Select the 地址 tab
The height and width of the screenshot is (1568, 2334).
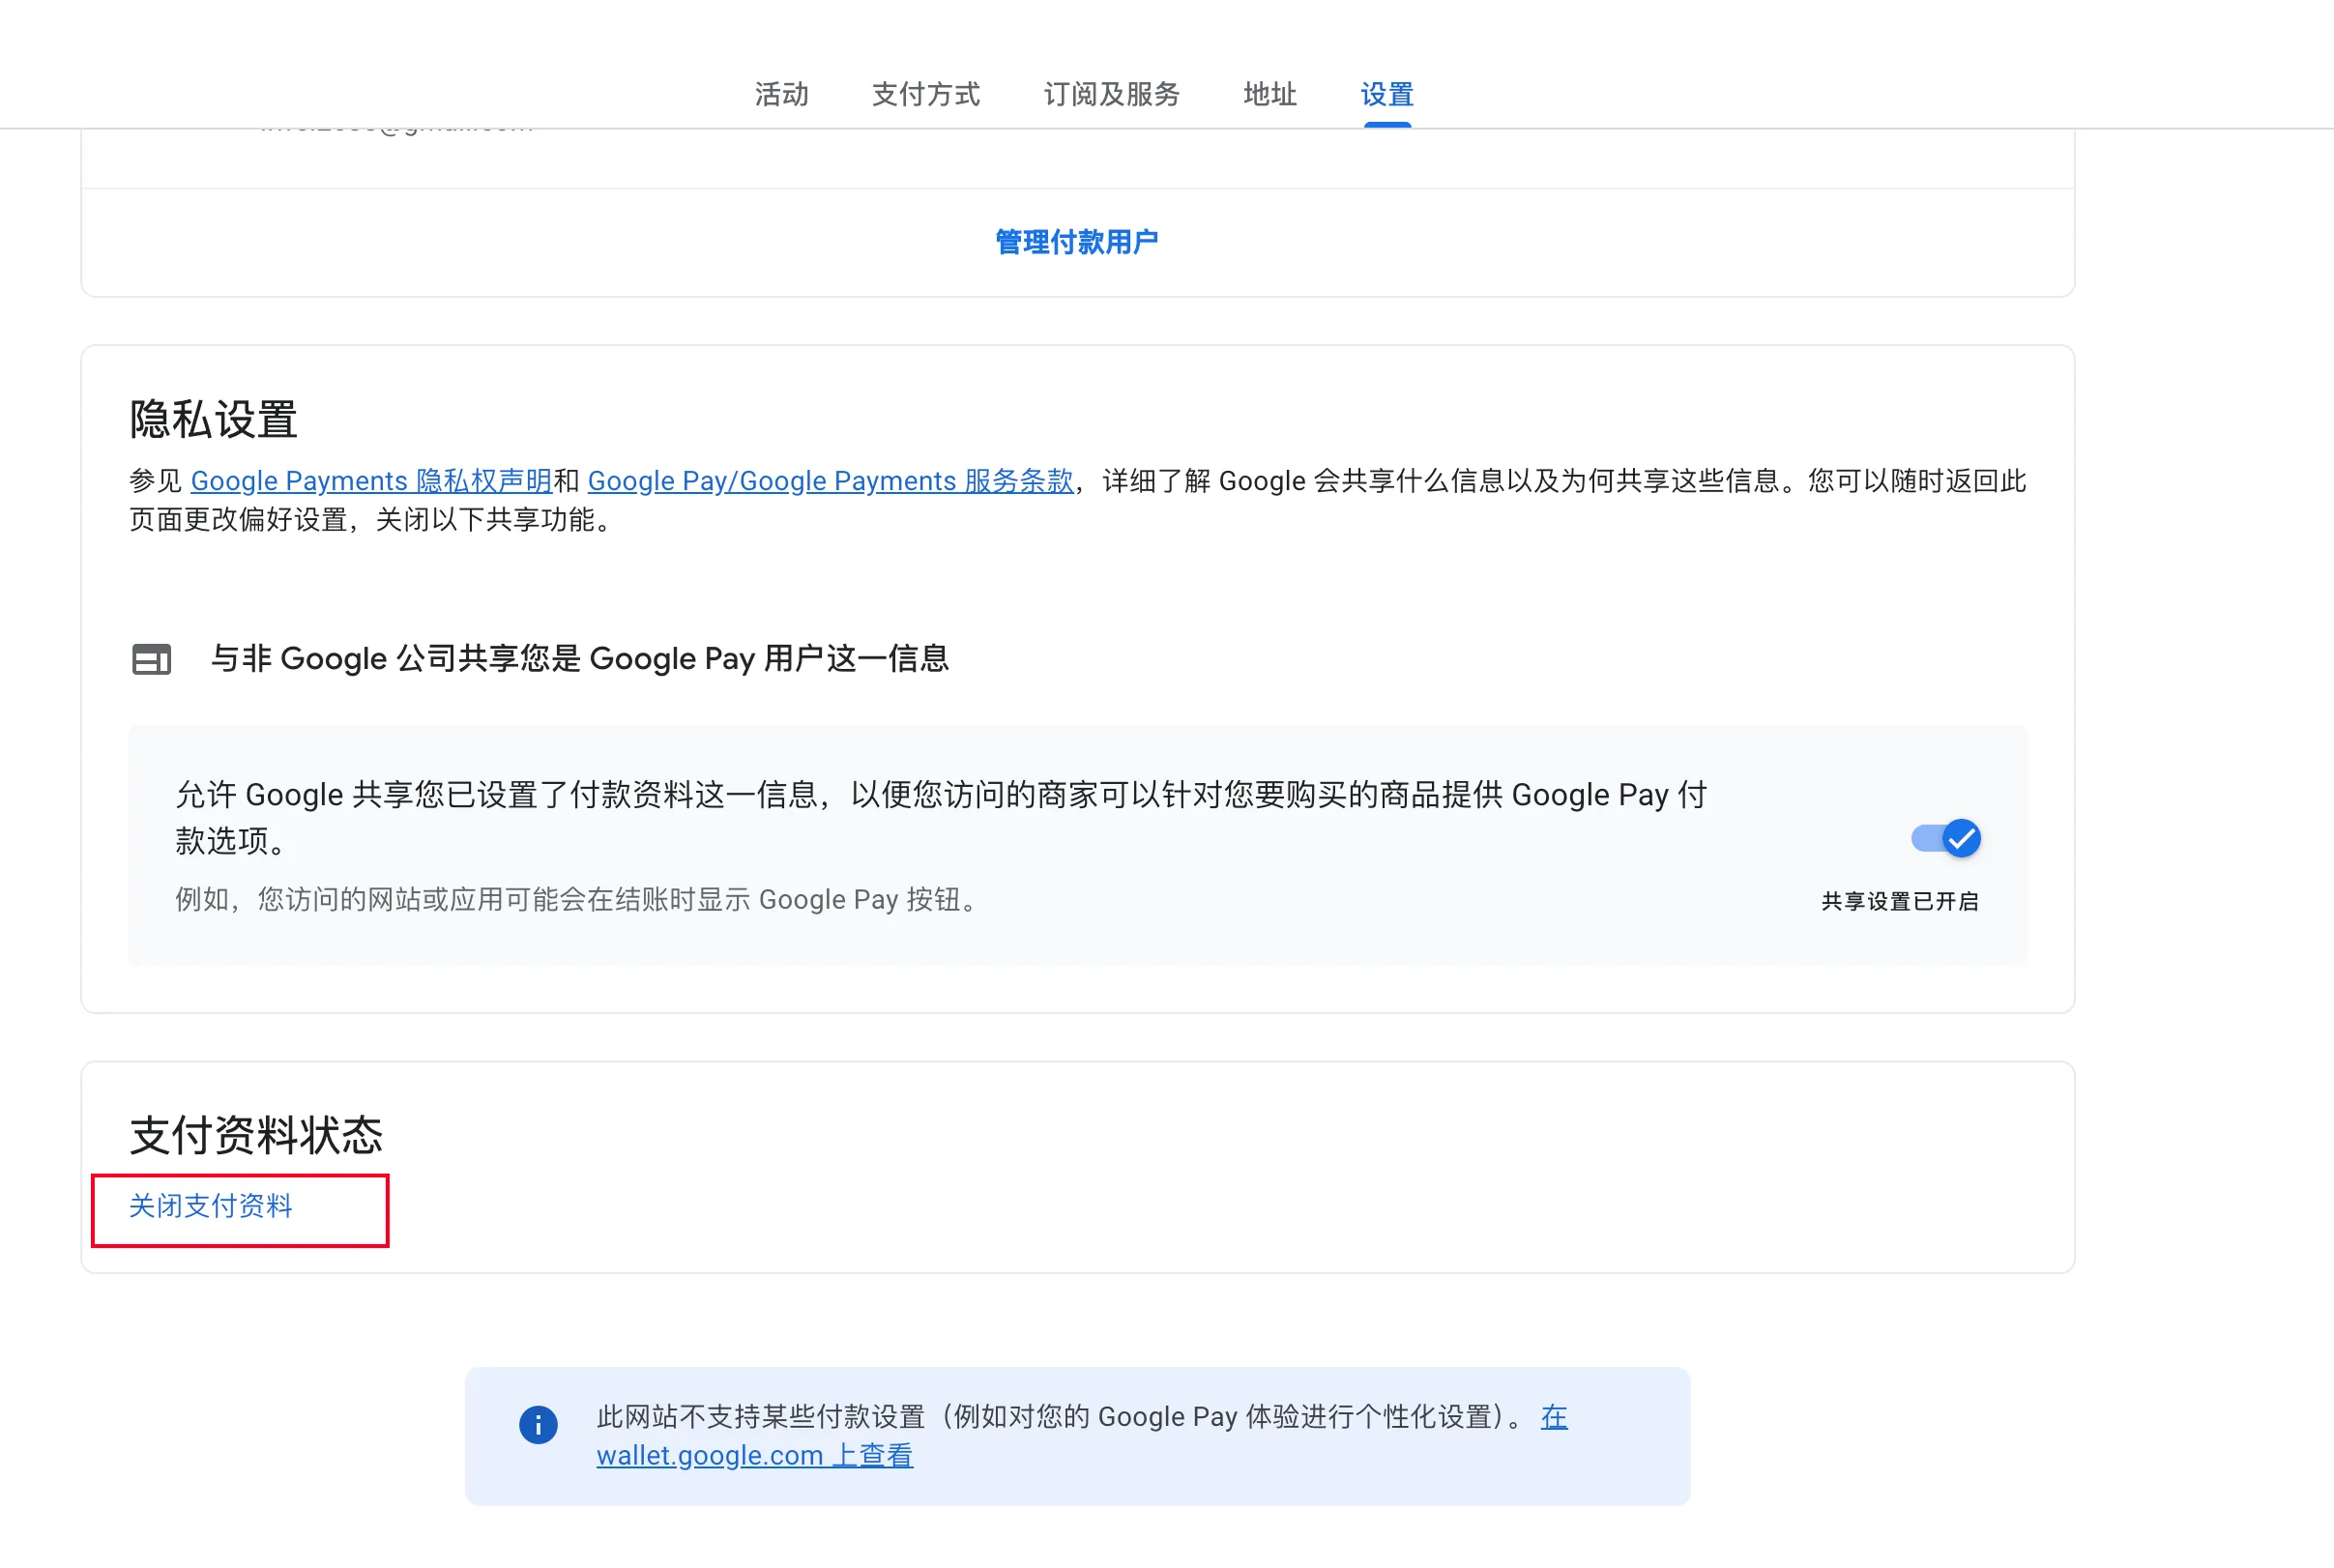(1269, 94)
